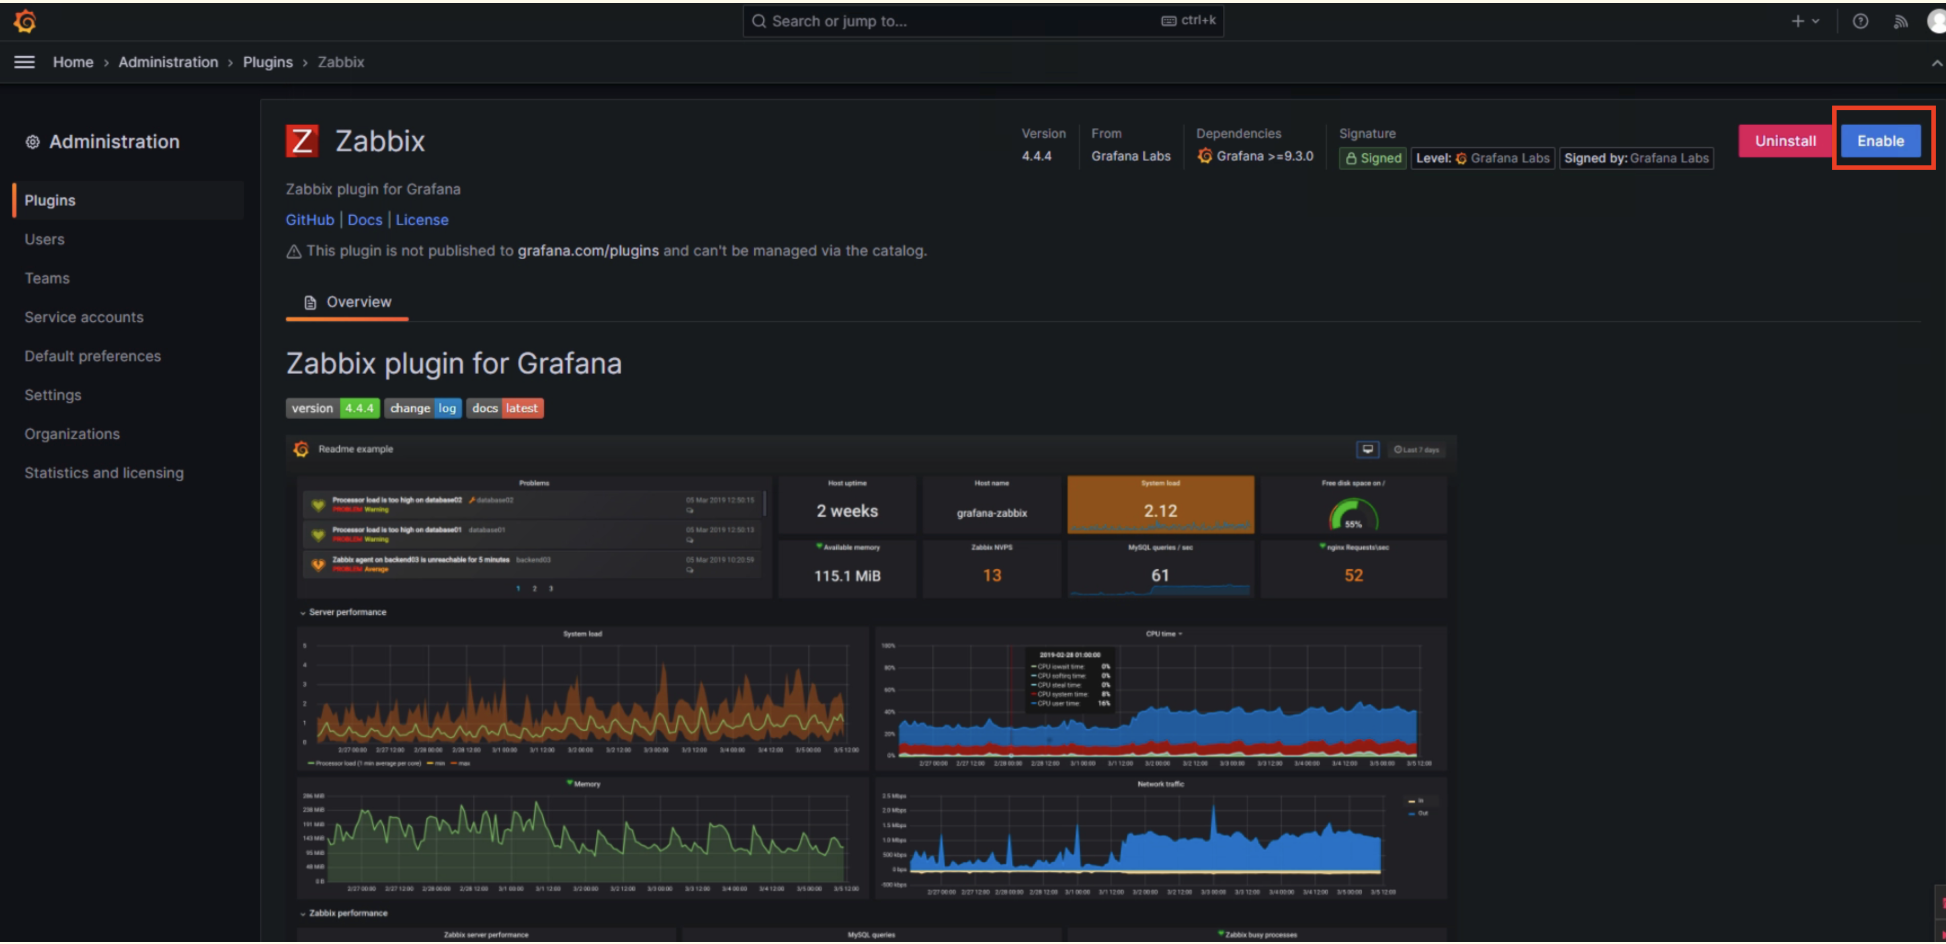Viewport: 1946px width, 944px height.
Task: Click the warning triangle icon
Action: pos(294,251)
